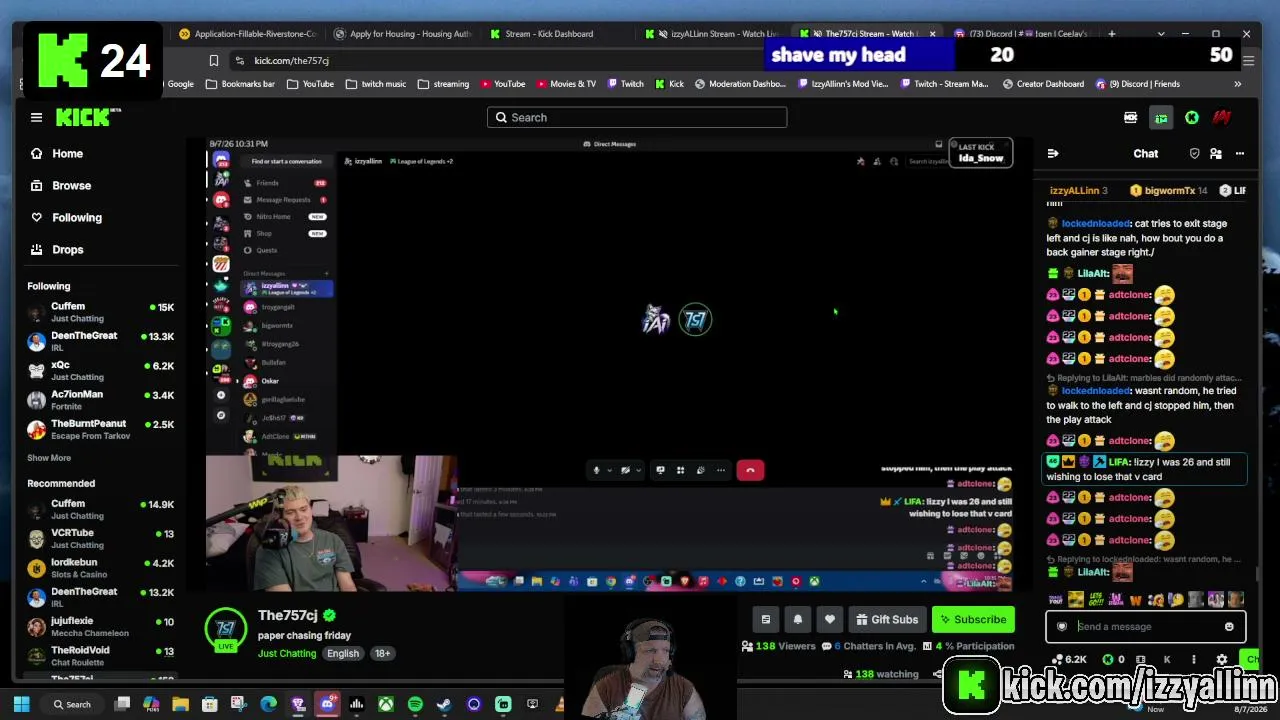Open Cuffem in Following list
Screen dimensions: 1280x720
pos(100,312)
